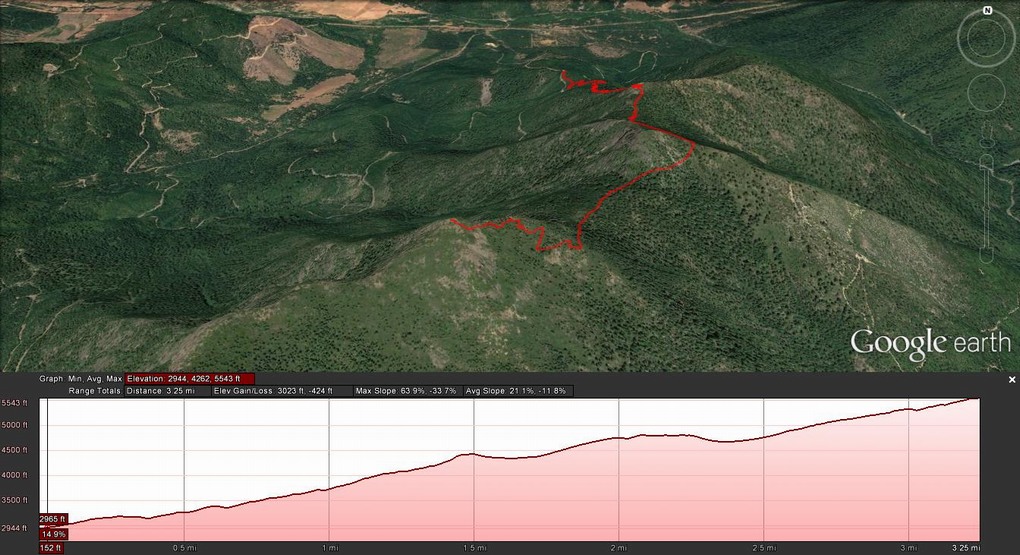Click the Distance range total readout
The width and height of the screenshot is (1020, 555).
coord(166,390)
